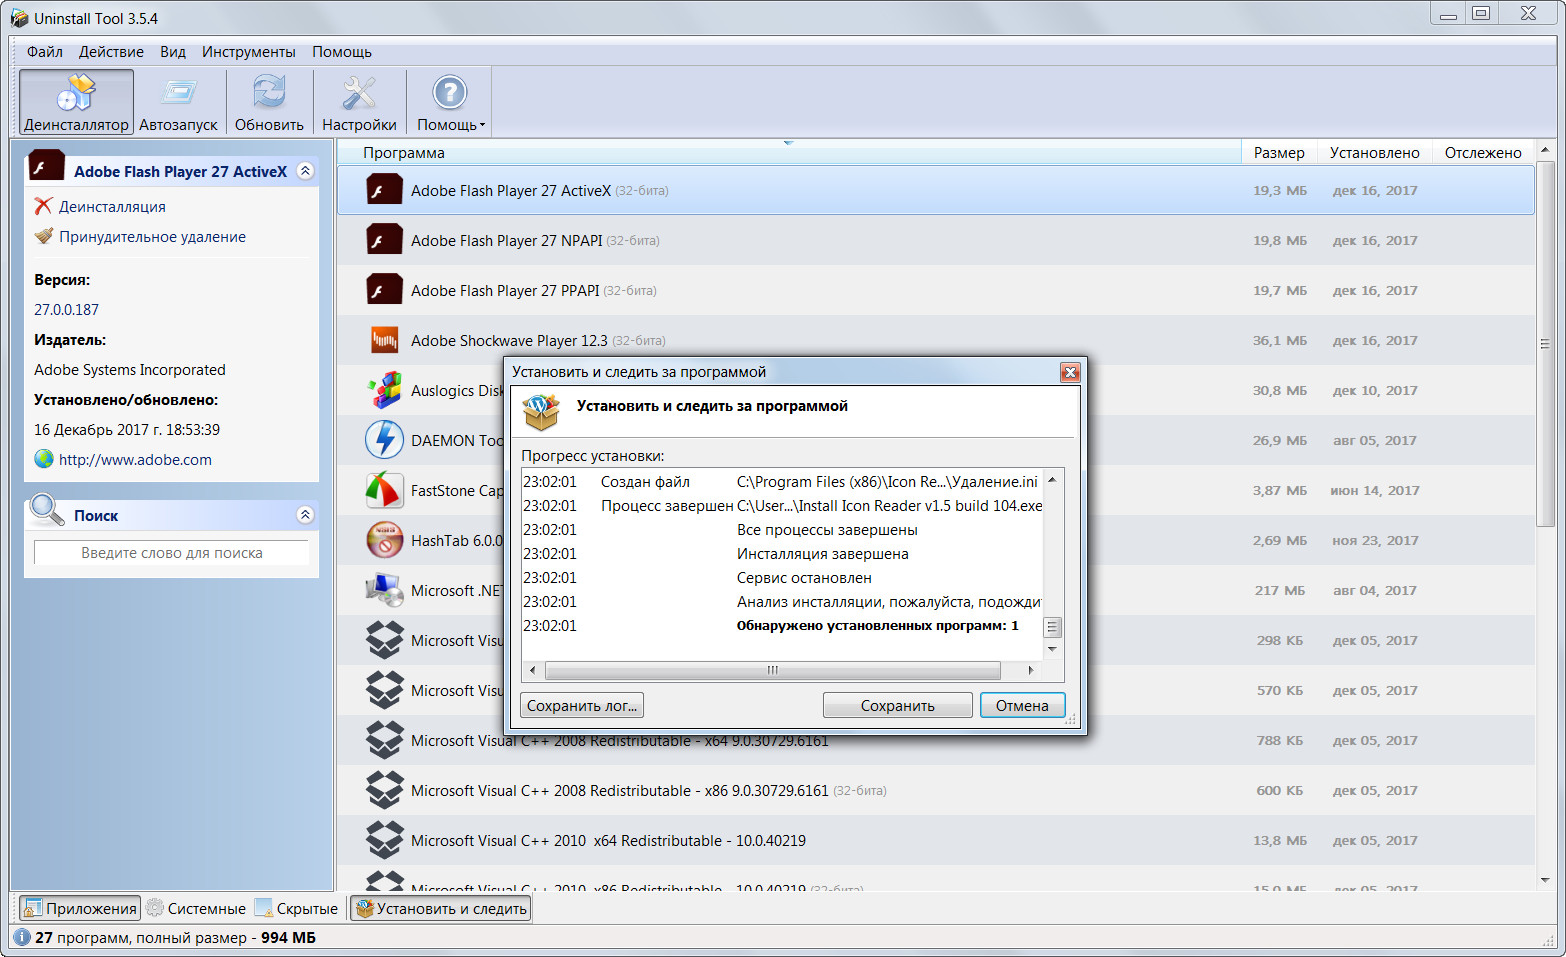Click Сохранить button in dialog

click(897, 705)
